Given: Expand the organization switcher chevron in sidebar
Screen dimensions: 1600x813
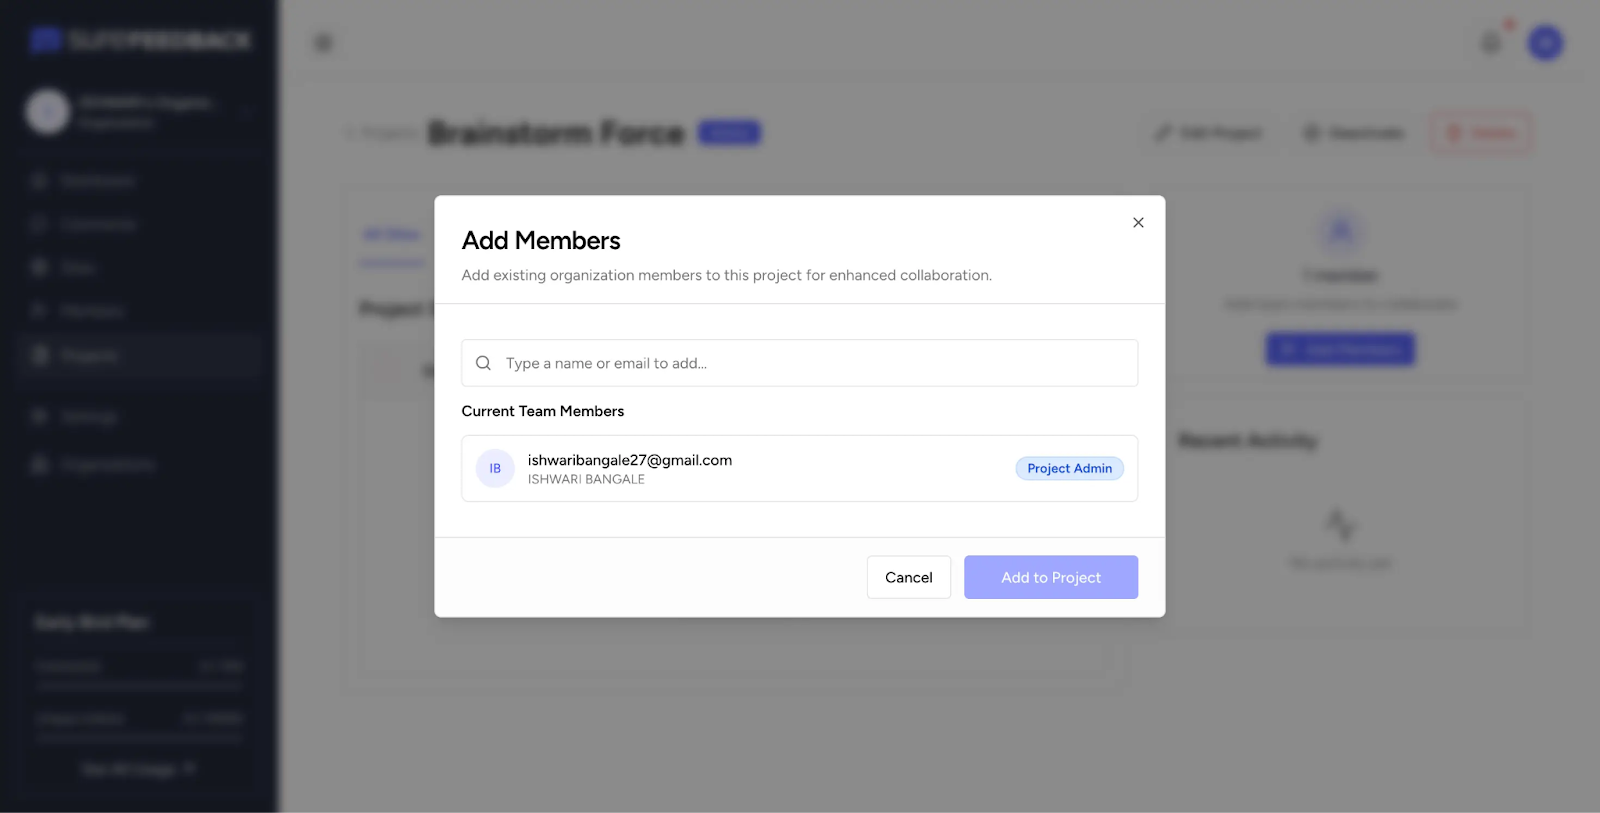Looking at the screenshot, I should 246,112.
